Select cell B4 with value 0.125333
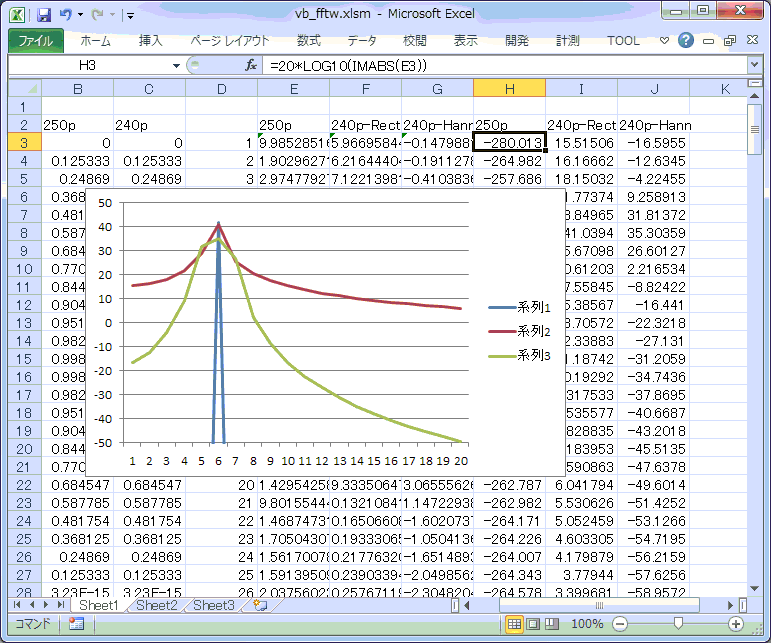Viewport: 771px width, 643px height. tap(78, 161)
